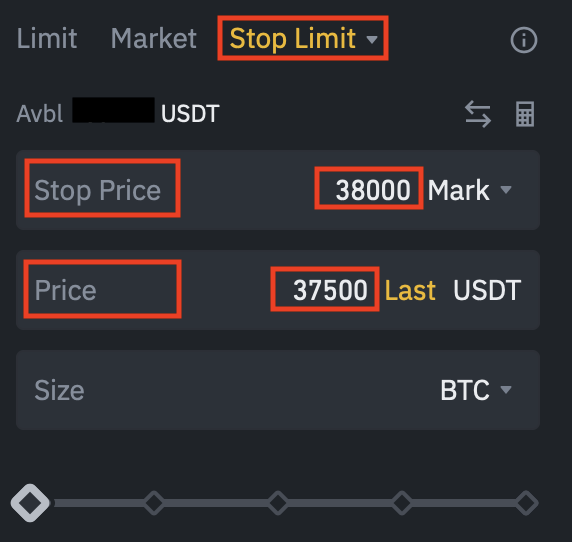Set slider to the 100% diamond marker
This screenshot has height=542, width=572.
tap(526, 503)
